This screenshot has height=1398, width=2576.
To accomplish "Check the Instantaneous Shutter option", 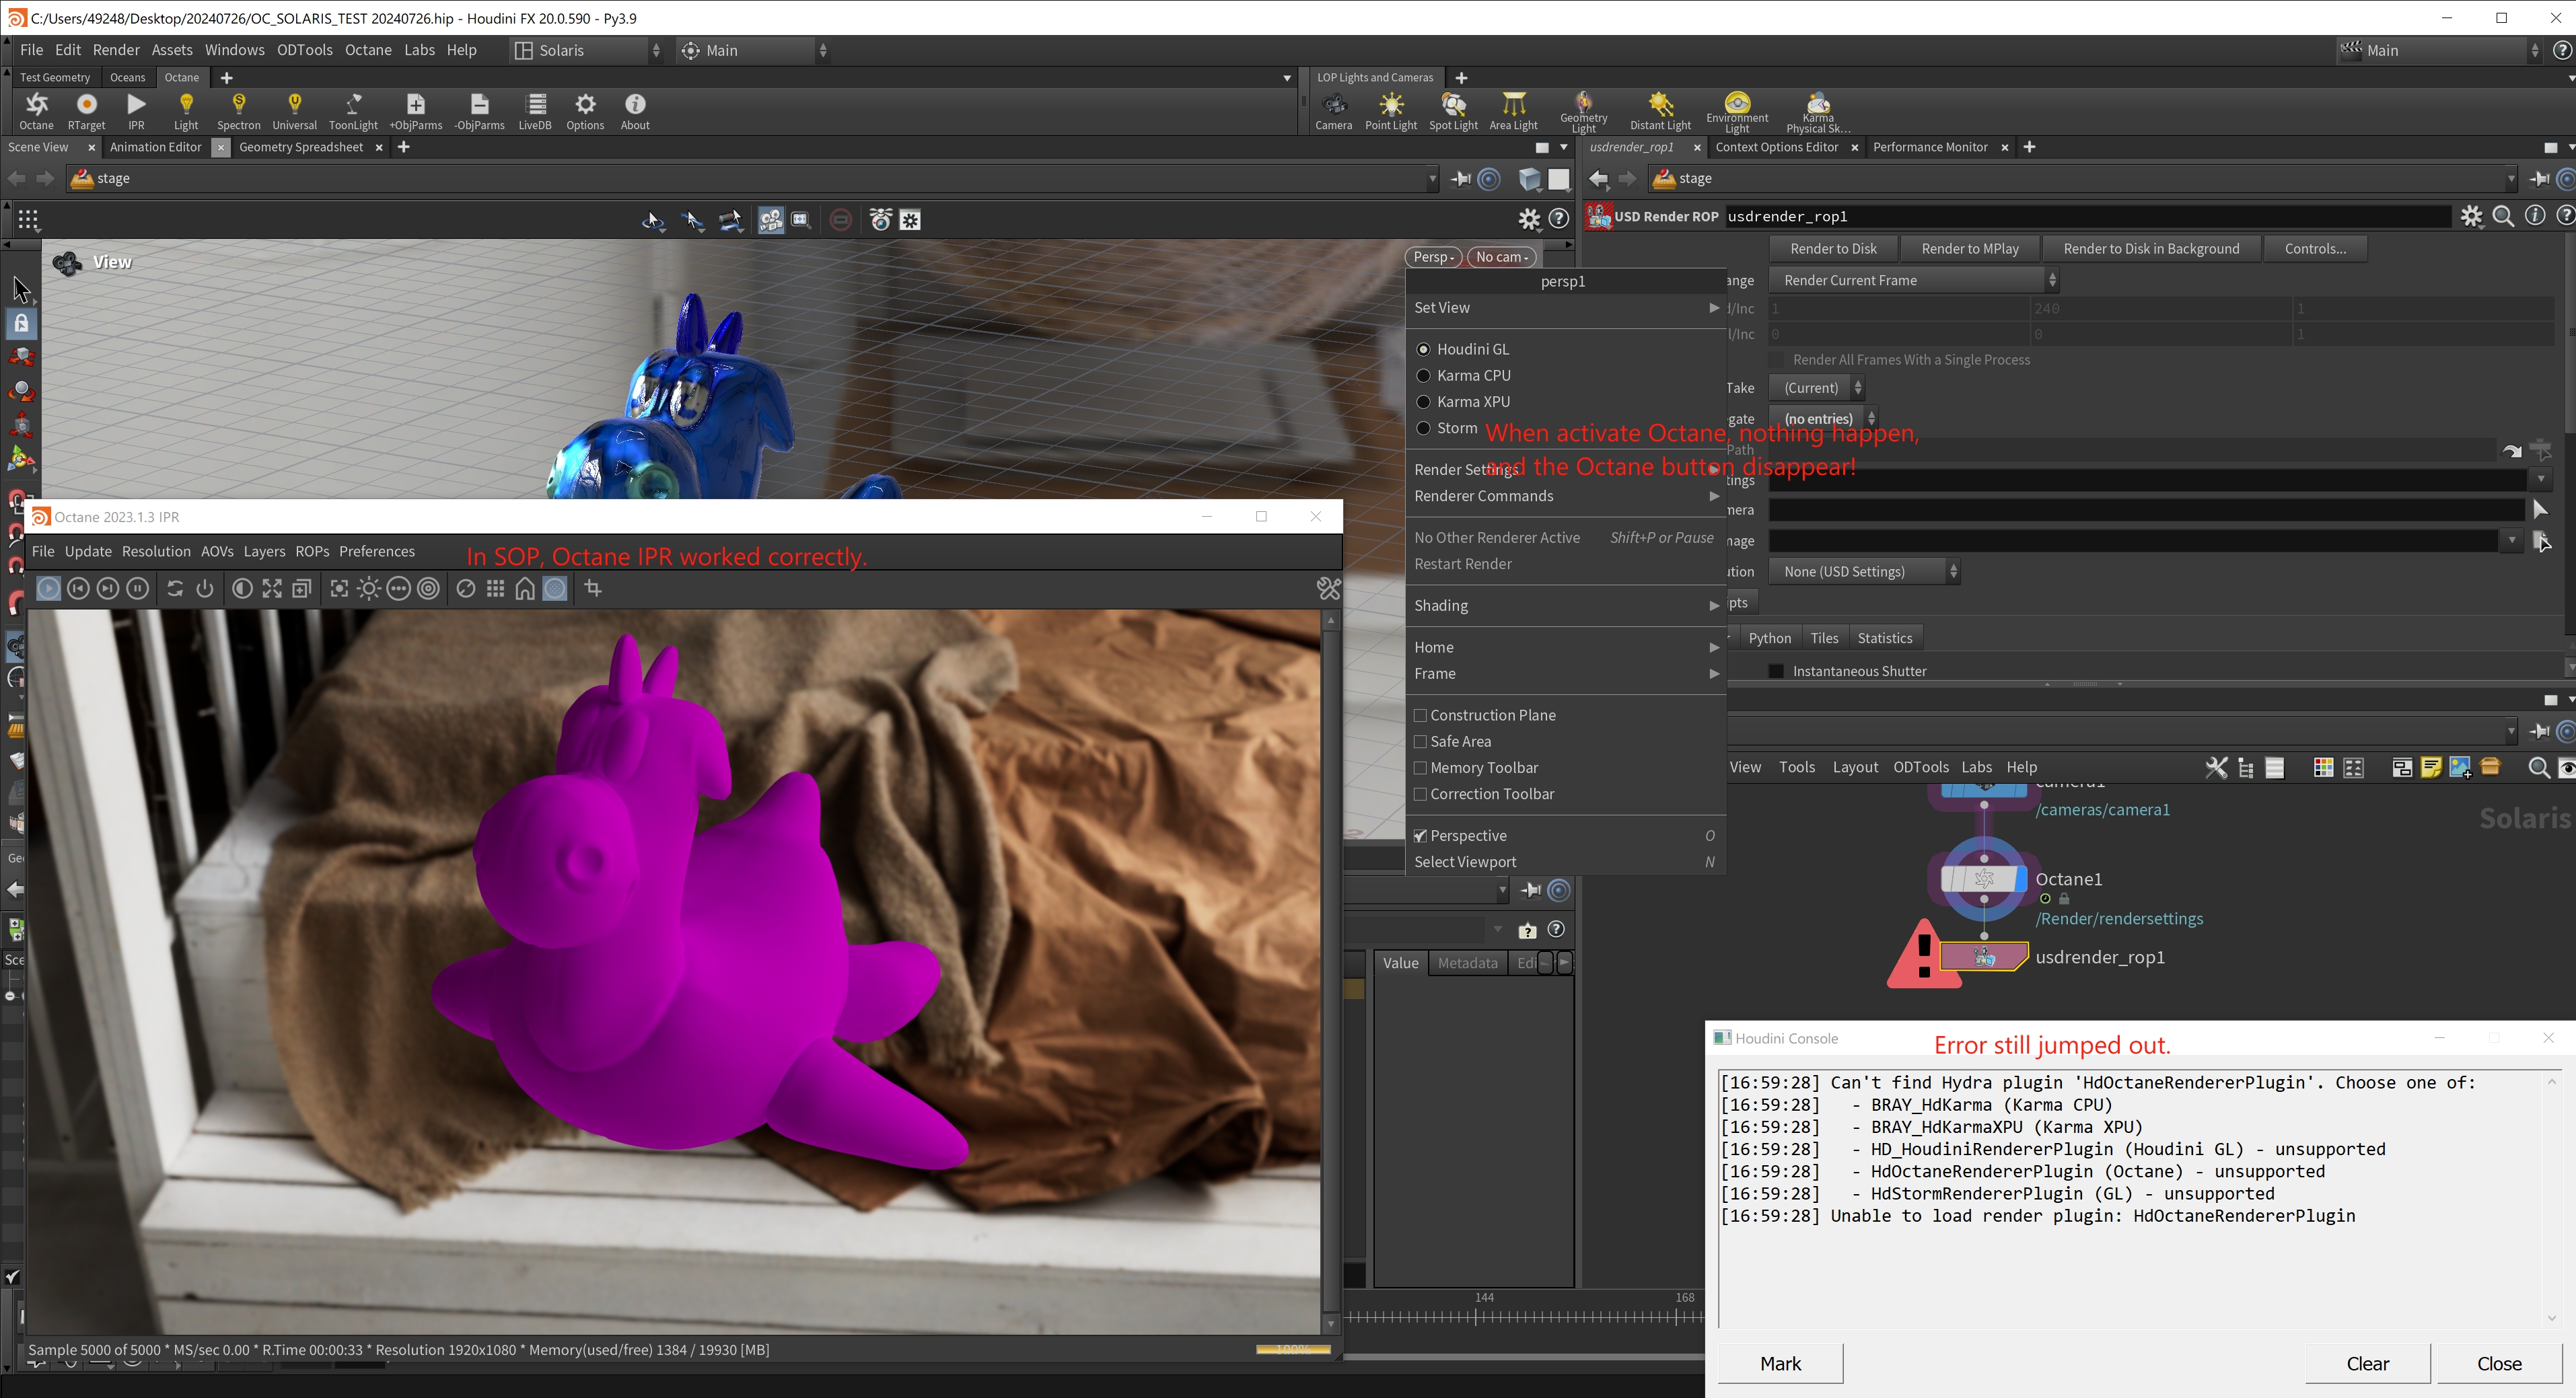I will (1776, 671).
